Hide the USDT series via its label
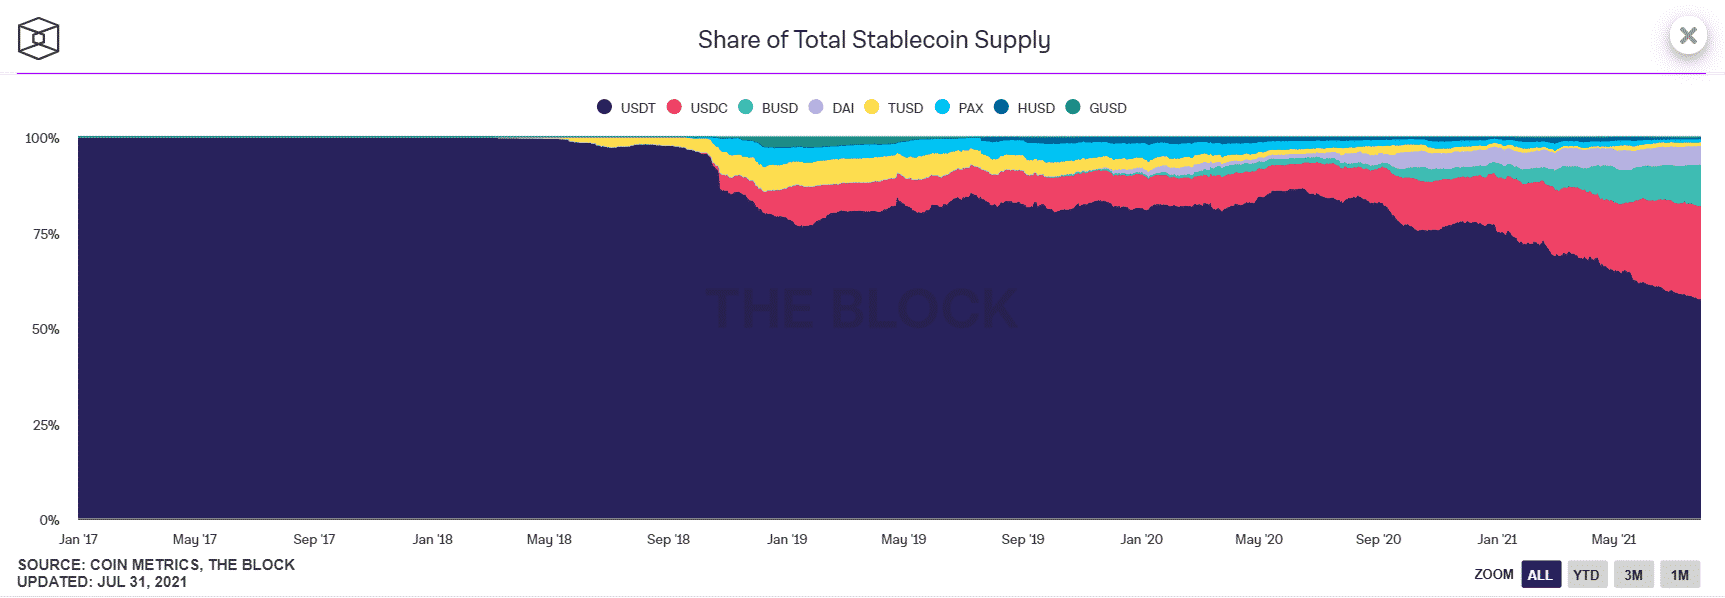 coord(638,108)
